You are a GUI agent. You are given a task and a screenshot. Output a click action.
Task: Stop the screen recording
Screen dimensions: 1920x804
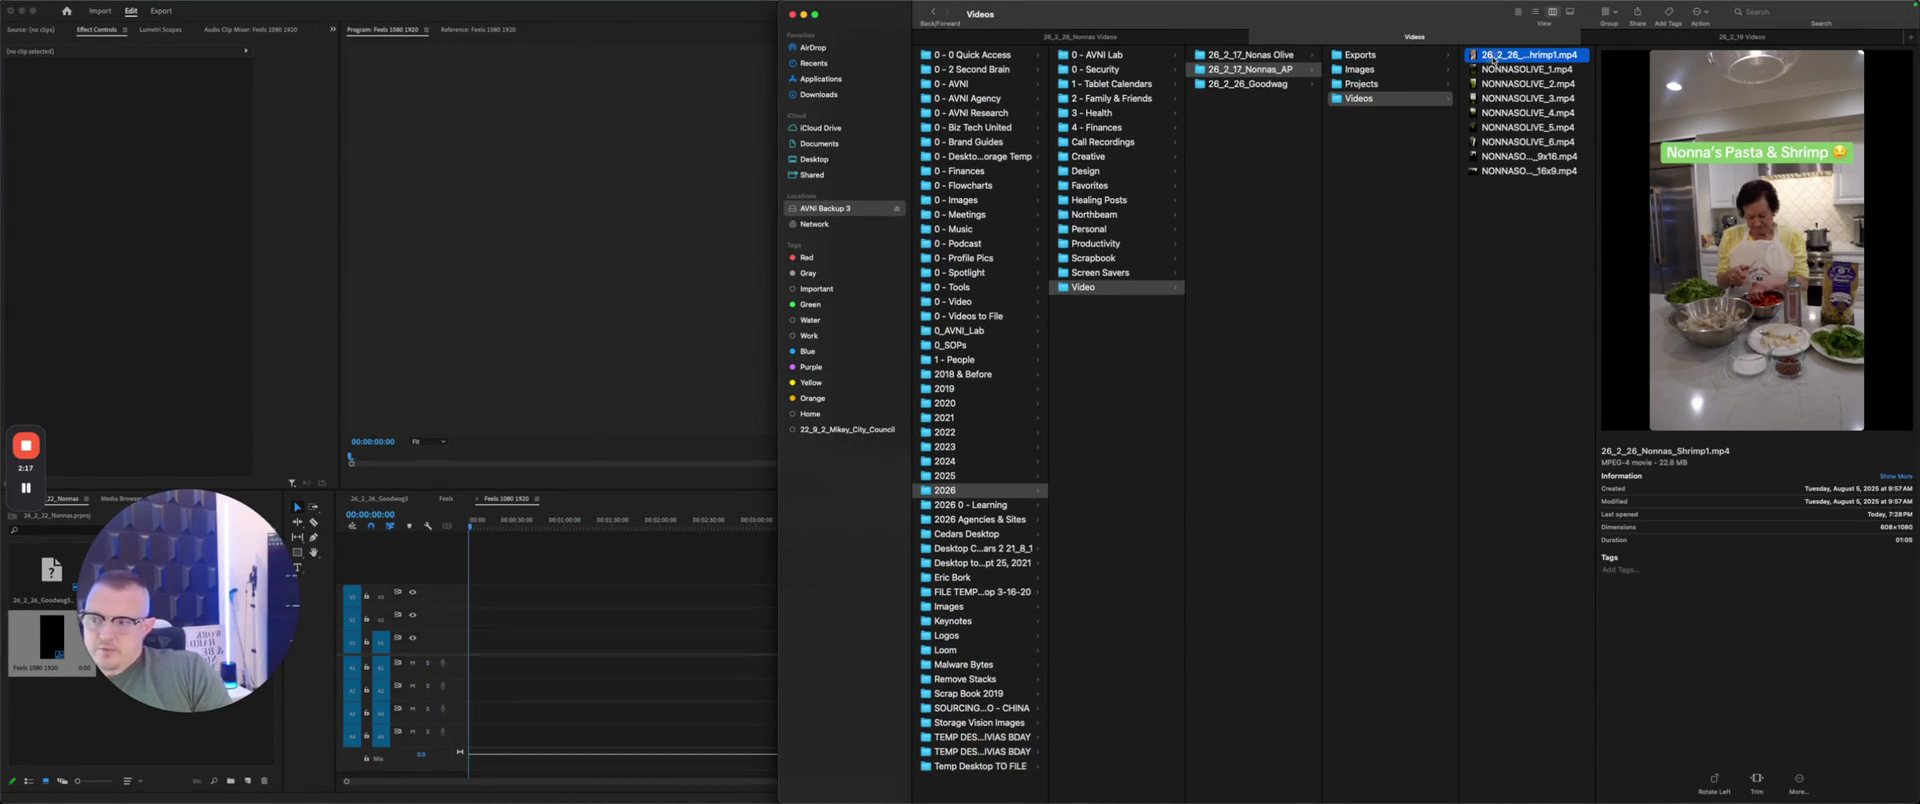pos(26,446)
